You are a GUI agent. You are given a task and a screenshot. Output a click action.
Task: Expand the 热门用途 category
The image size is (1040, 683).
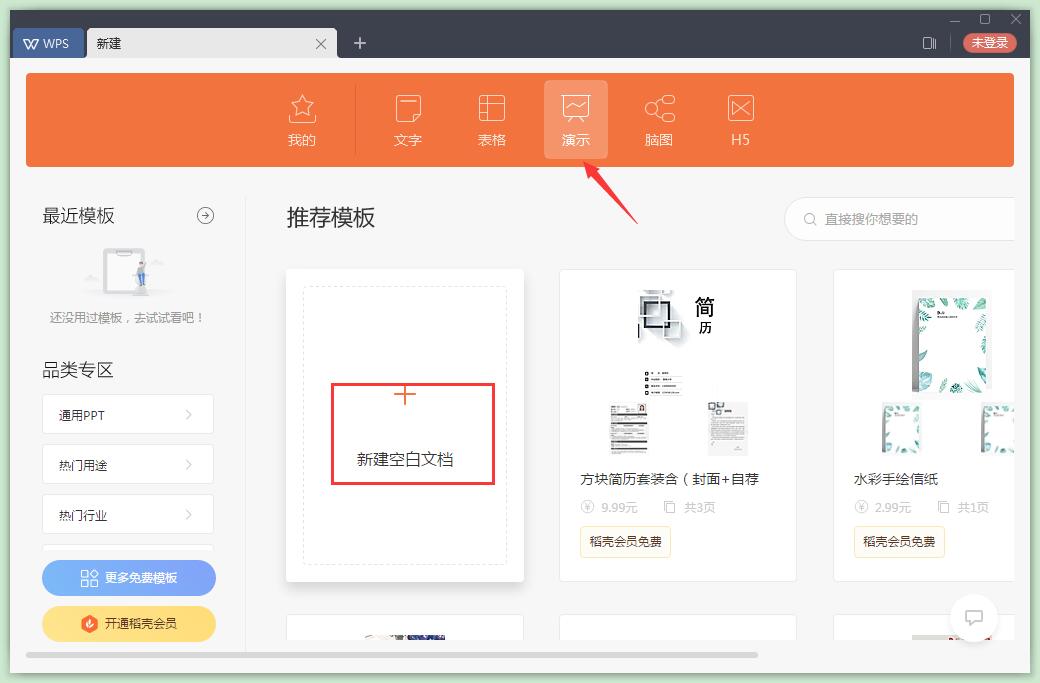click(128, 464)
